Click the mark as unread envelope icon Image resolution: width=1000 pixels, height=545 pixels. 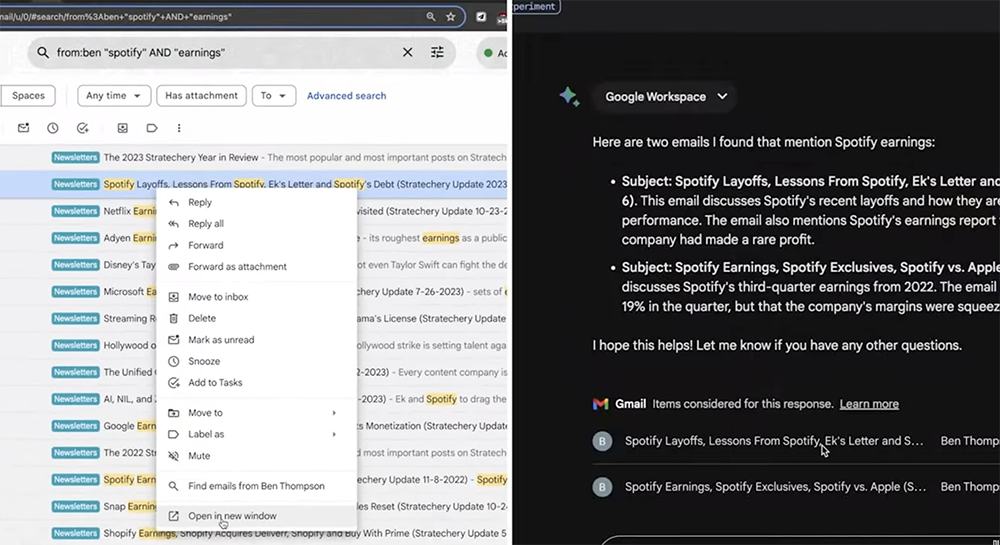point(24,128)
